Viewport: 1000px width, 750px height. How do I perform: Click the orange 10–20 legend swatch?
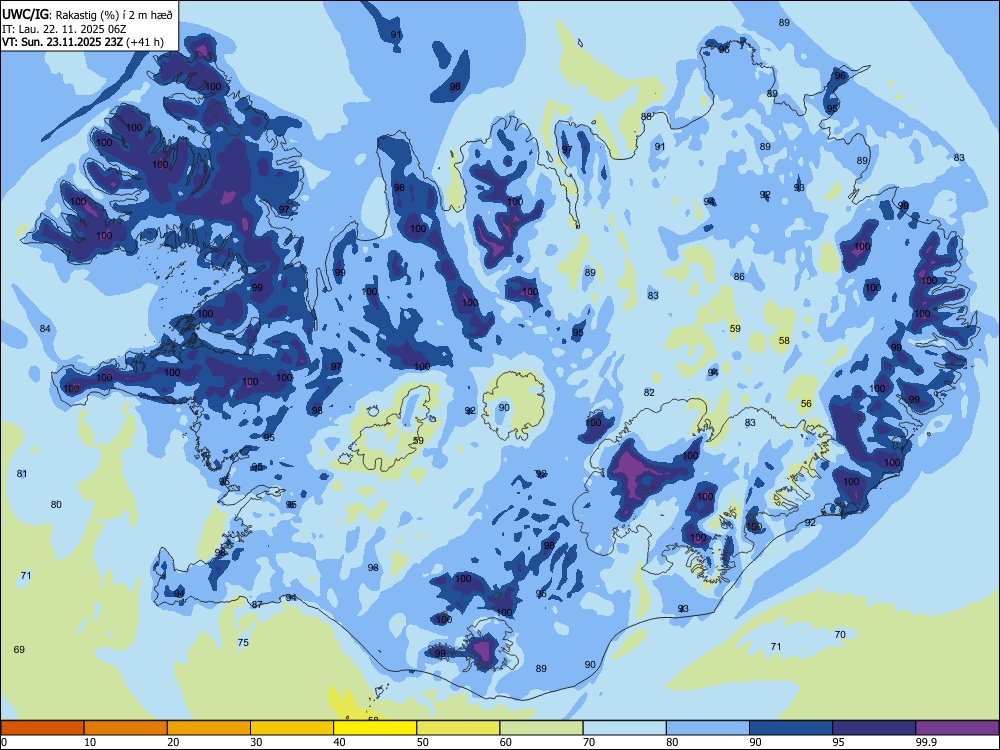coord(126,728)
